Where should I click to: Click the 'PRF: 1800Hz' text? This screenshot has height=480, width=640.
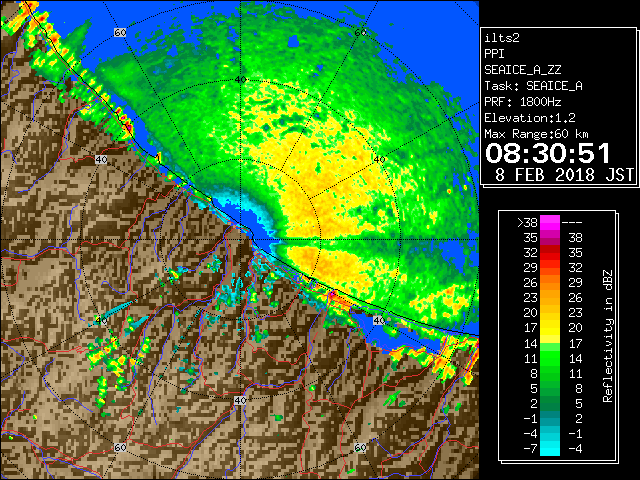(x=523, y=102)
